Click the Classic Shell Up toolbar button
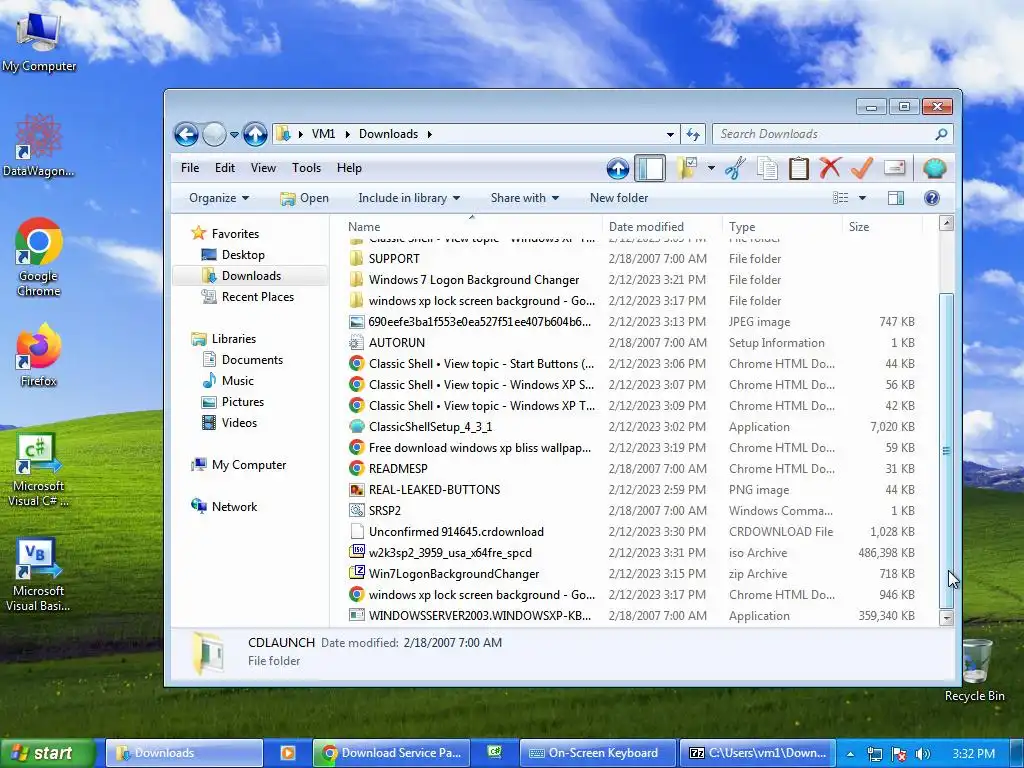This screenshot has height=768, width=1024. (617, 168)
